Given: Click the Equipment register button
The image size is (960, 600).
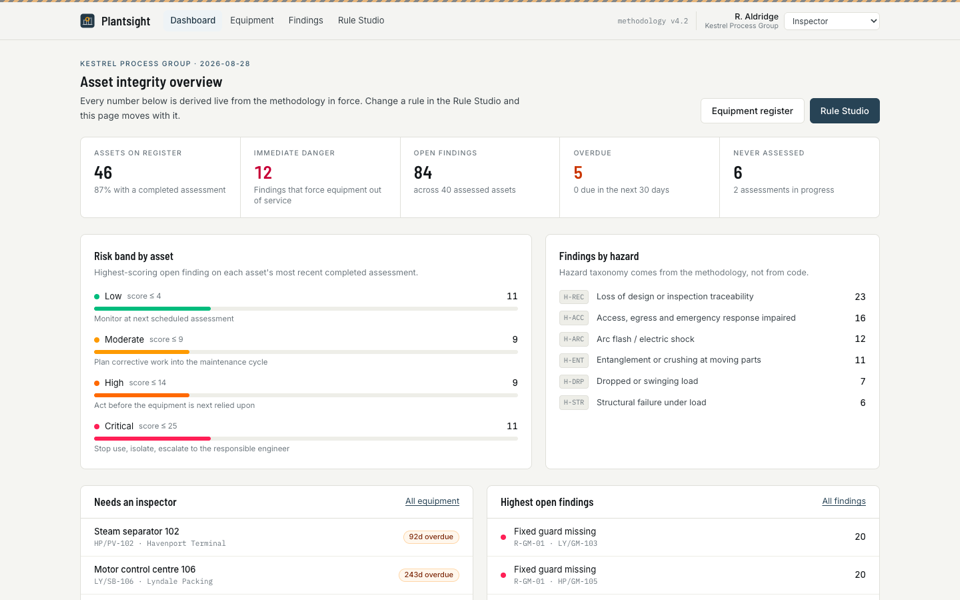Looking at the screenshot, I should pos(752,111).
